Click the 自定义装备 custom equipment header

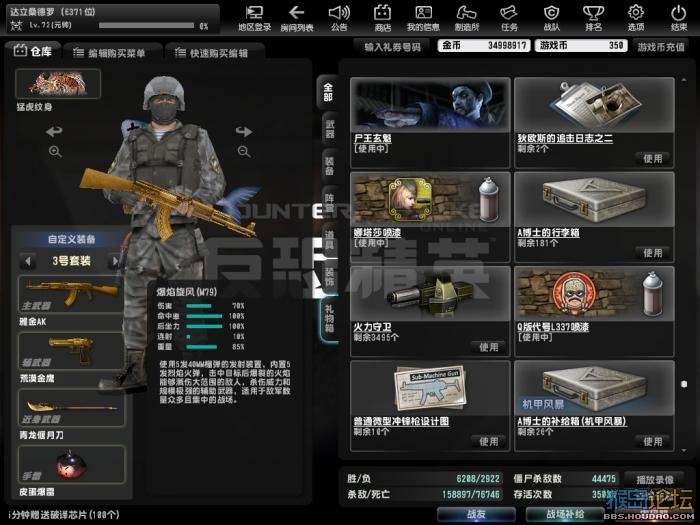71,239
